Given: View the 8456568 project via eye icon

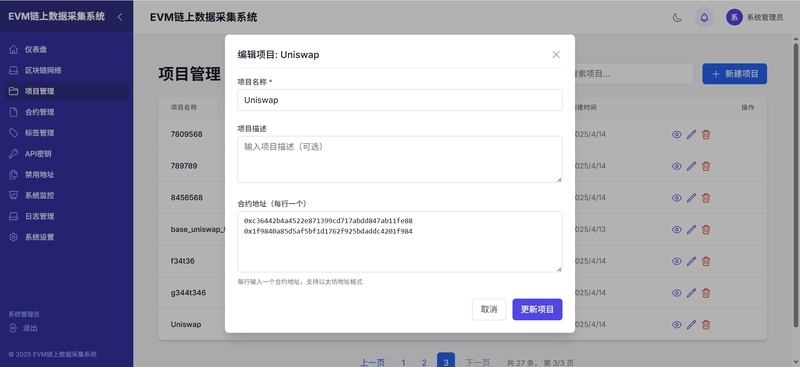Looking at the screenshot, I should coord(677,198).
